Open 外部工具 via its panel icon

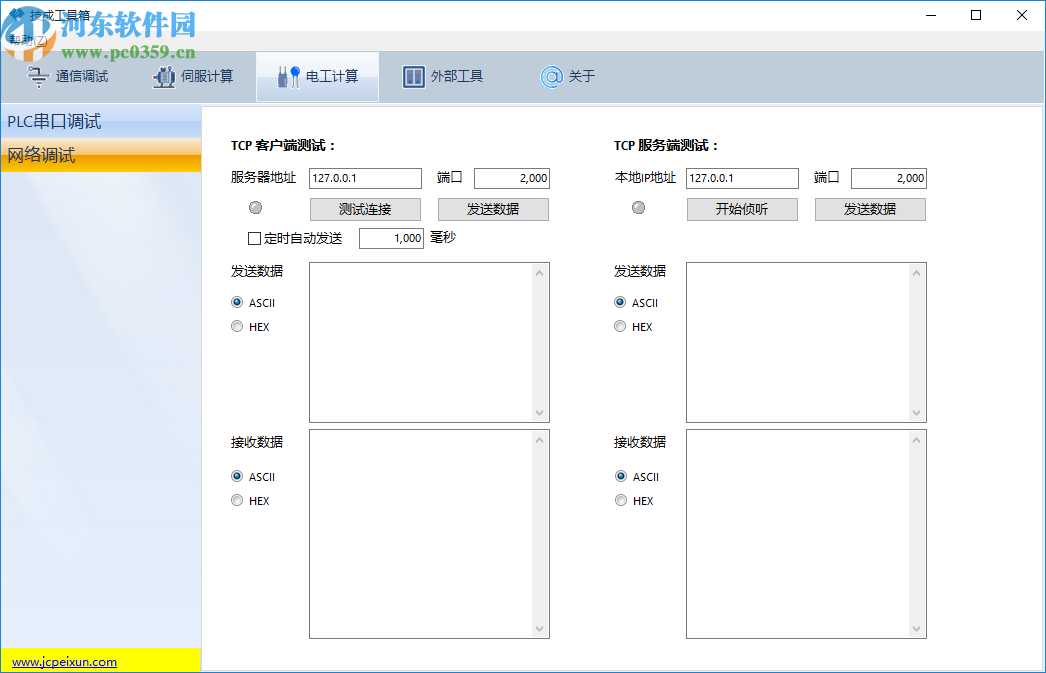point(413,76)
